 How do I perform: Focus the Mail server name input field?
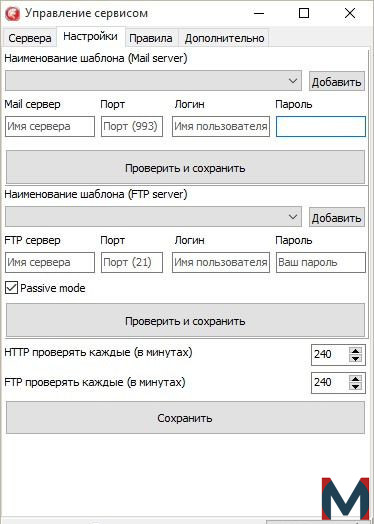tap(50, 126)
